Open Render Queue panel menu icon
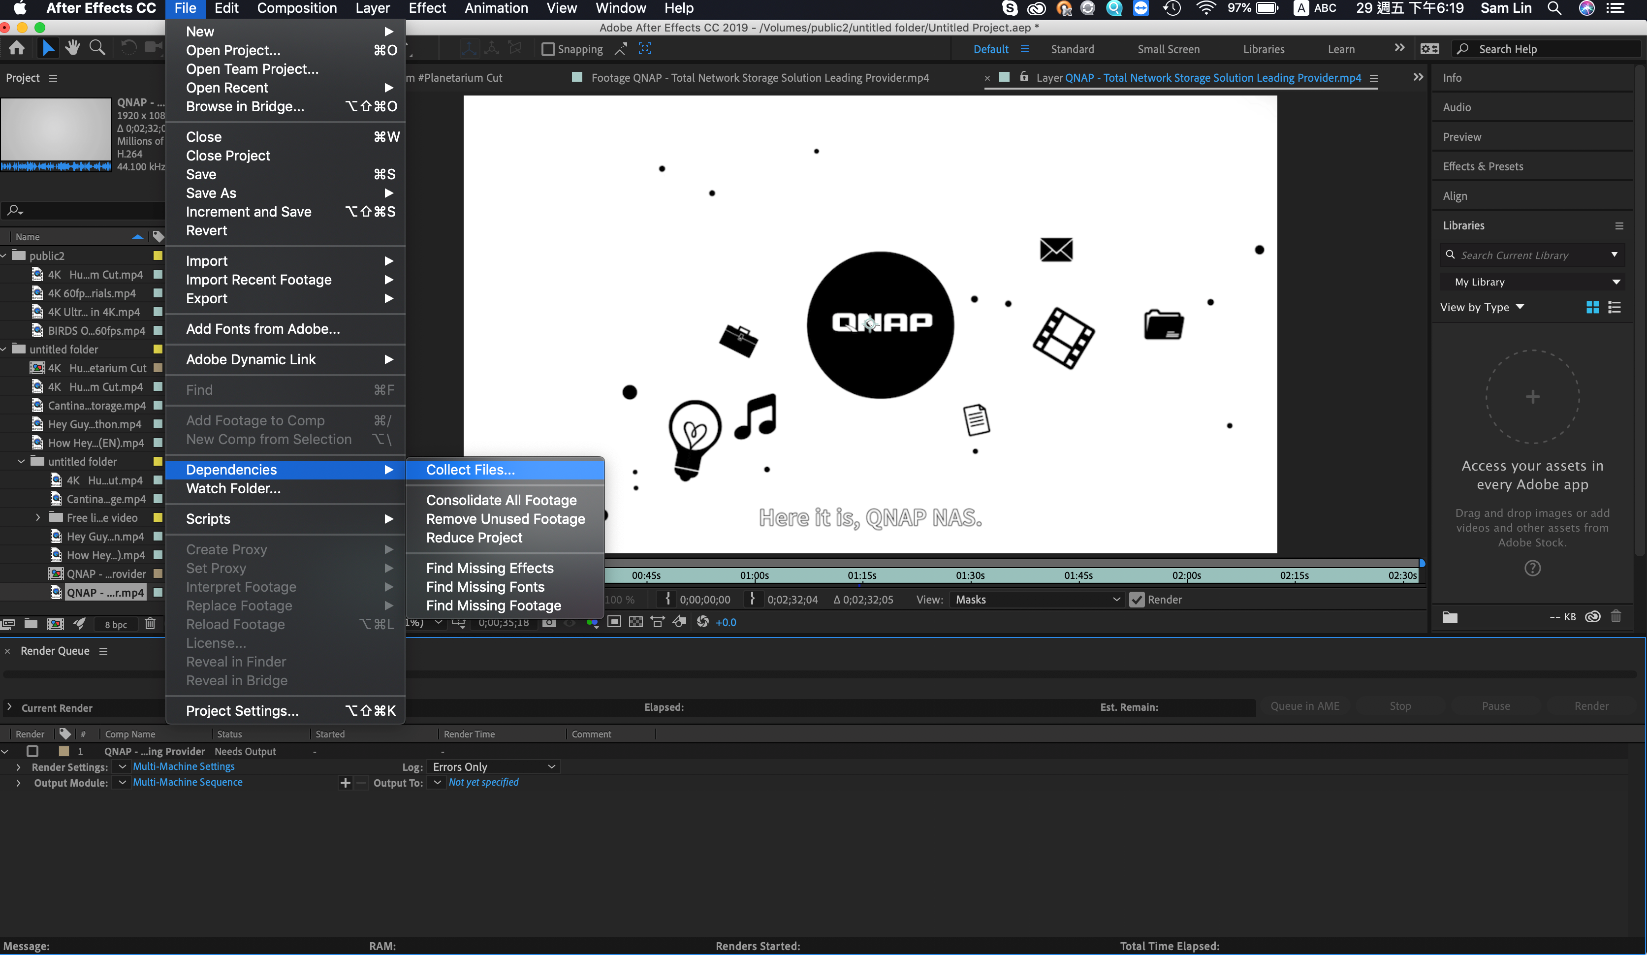This screenshot has height=955, width=1647. click(102, 651)
